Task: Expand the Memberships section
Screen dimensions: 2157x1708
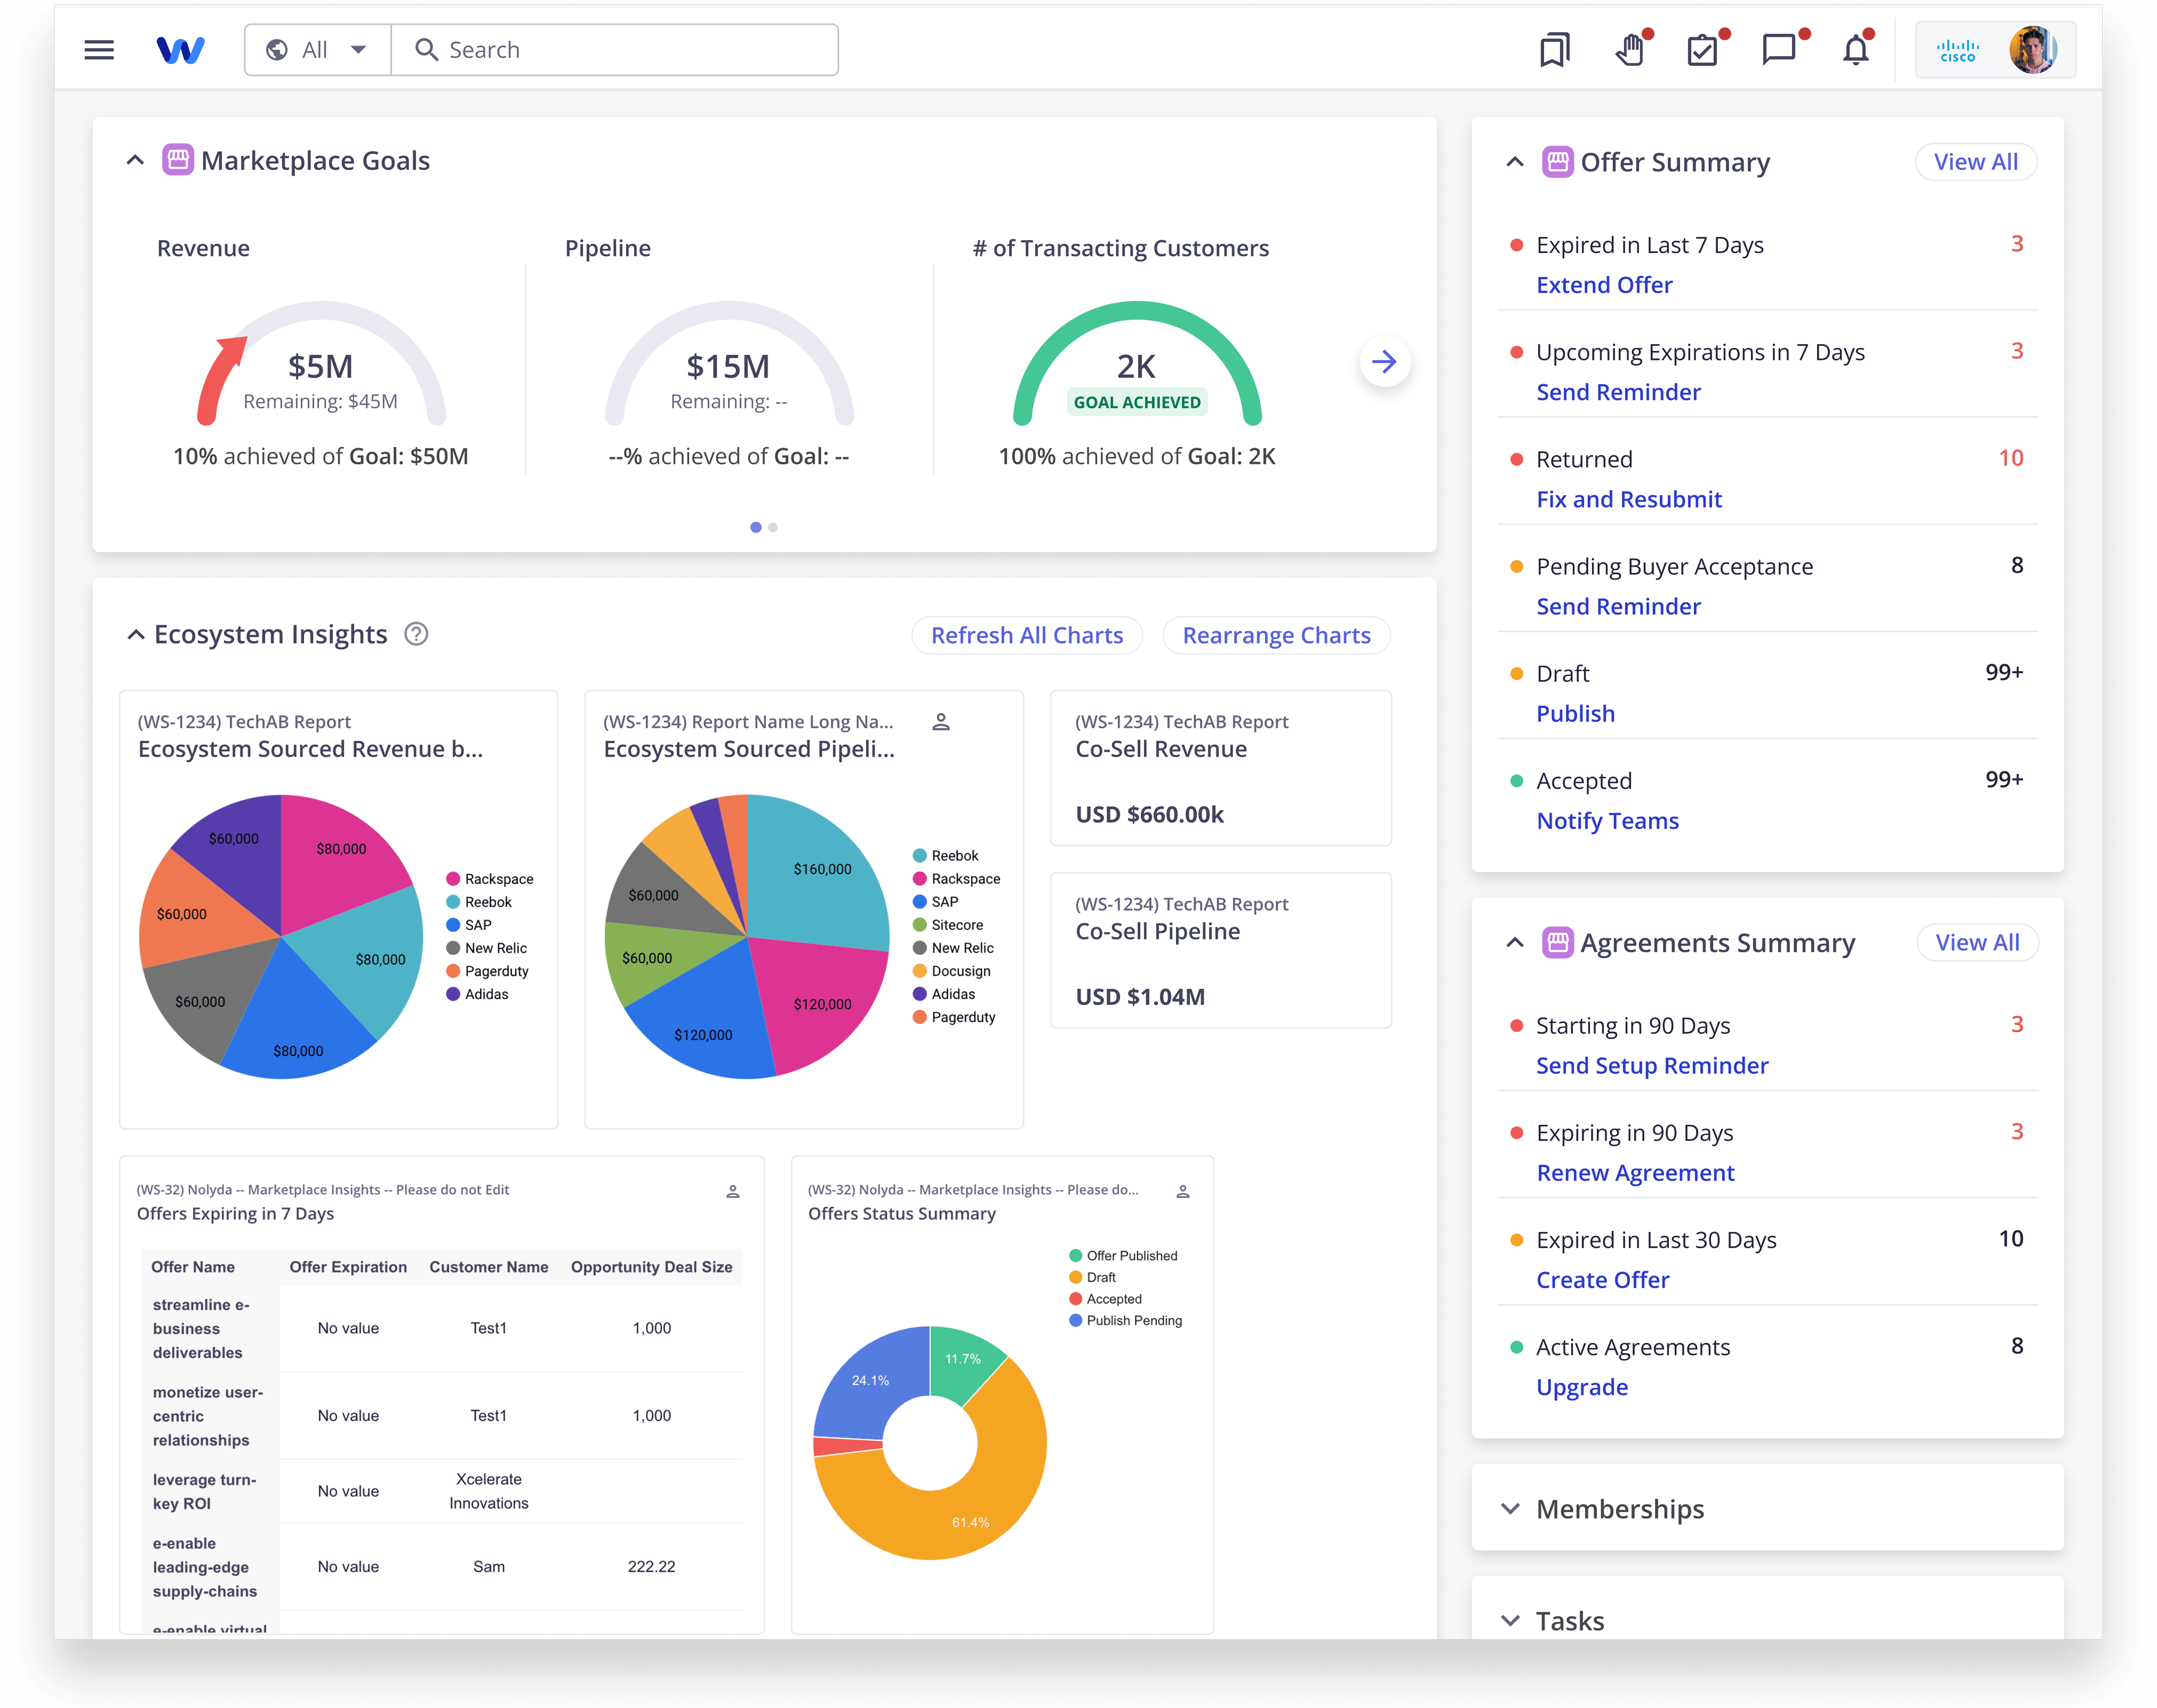Action: click(x=1511, y=1508)
